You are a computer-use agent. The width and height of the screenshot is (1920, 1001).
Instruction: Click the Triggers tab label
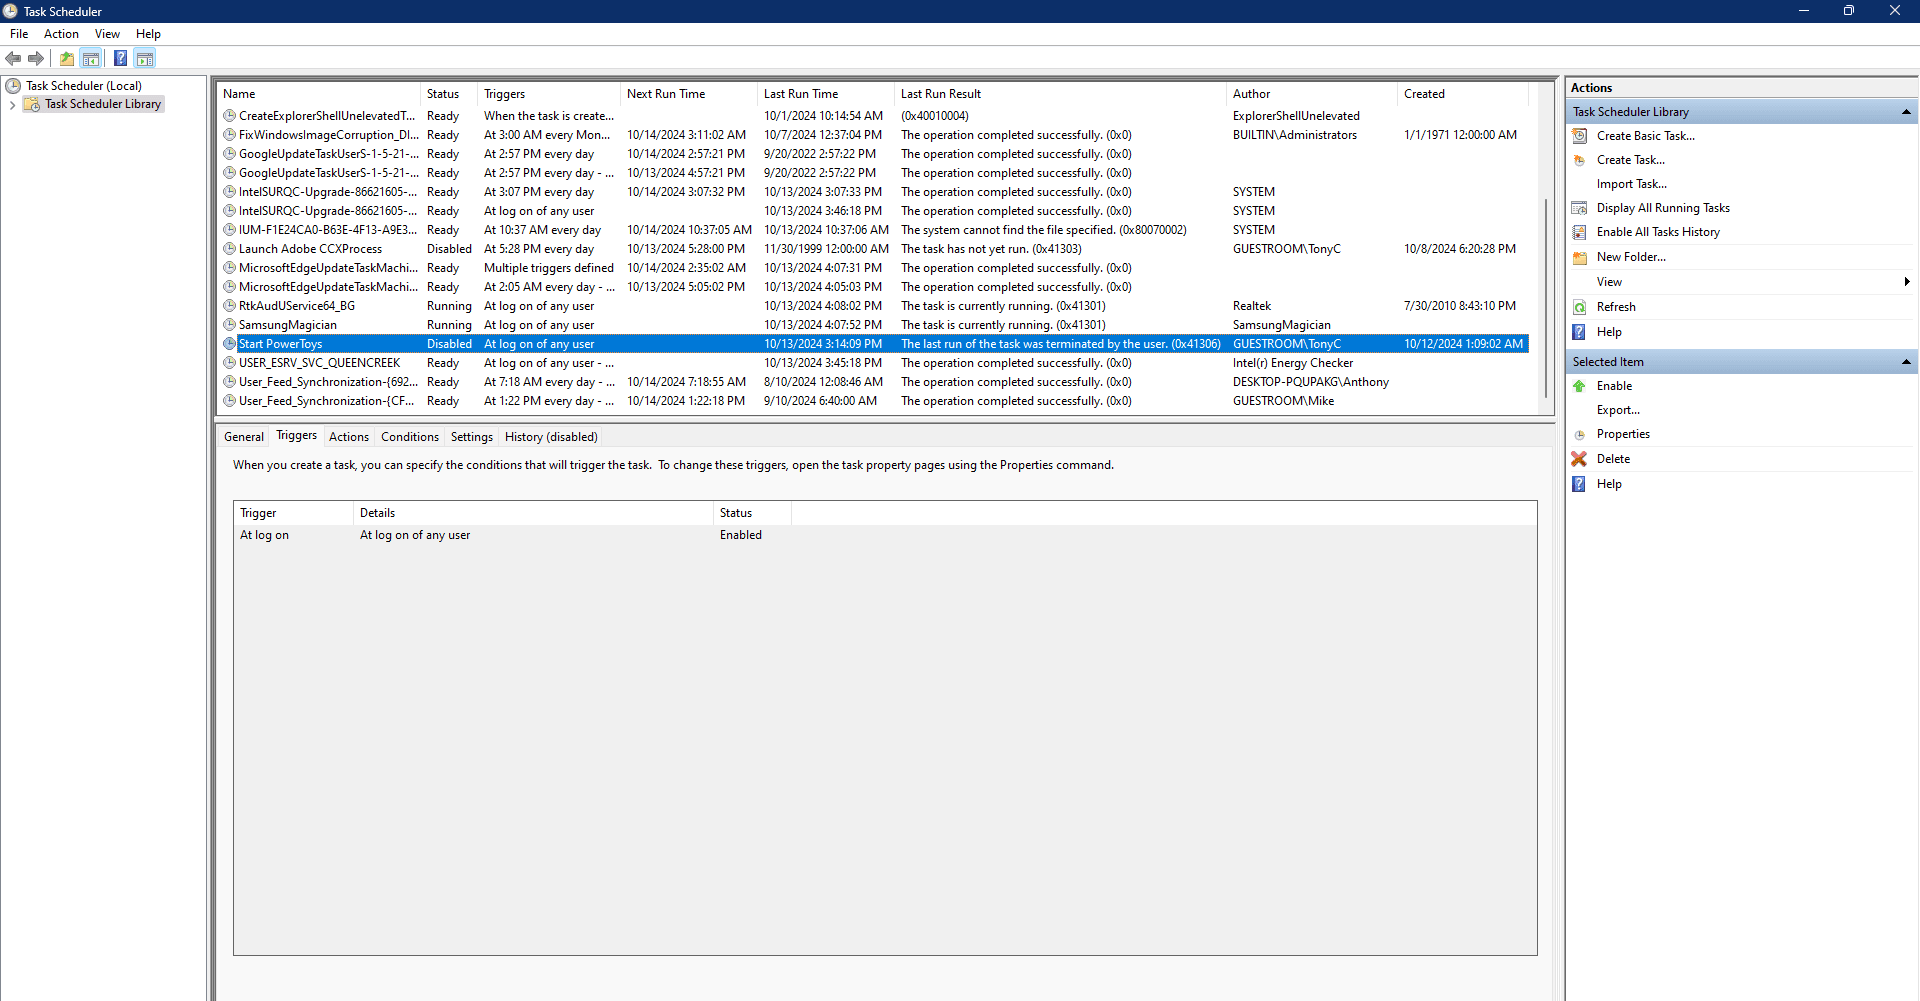click(x=296, y=435)
